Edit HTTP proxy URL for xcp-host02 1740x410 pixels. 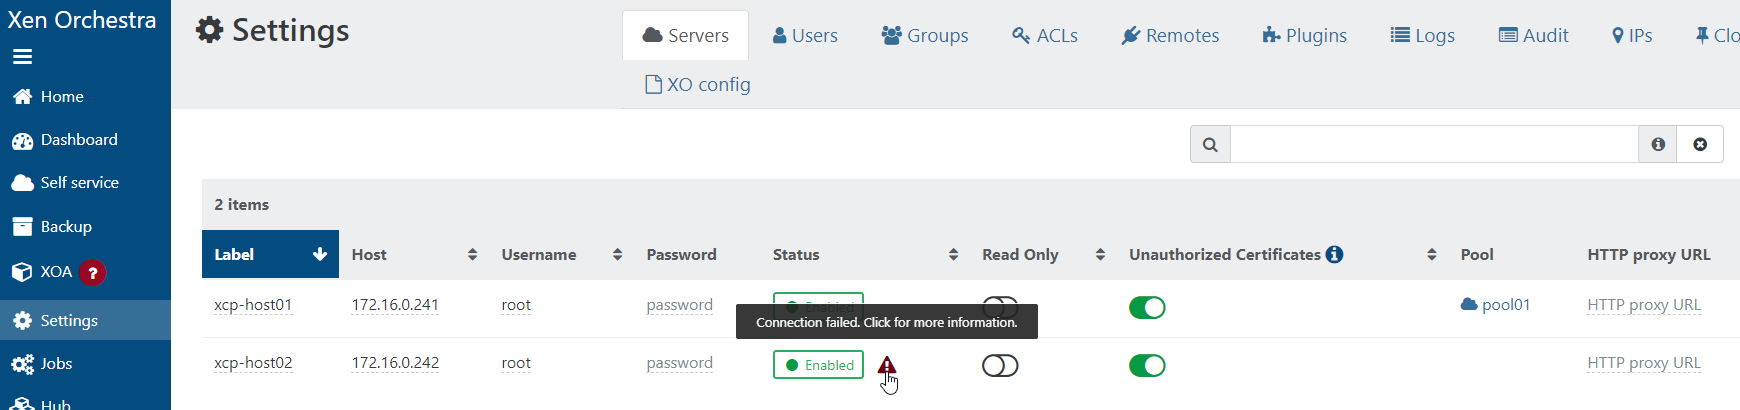click(x=1644, y=363)
